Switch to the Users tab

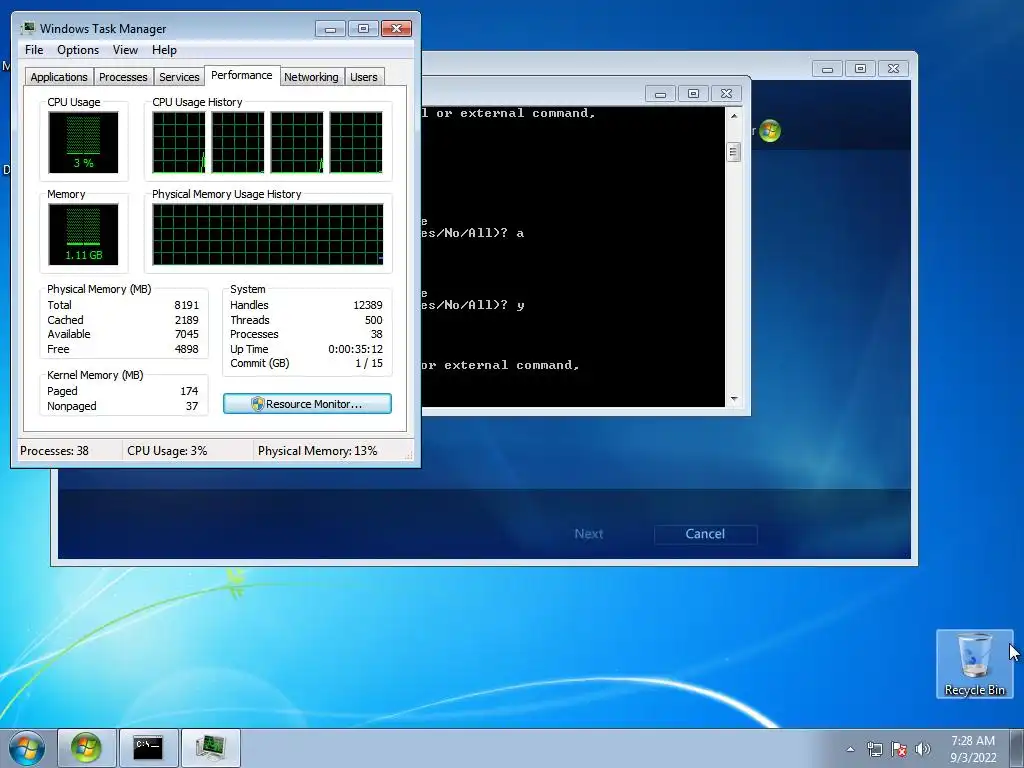[x=364, y=77]
